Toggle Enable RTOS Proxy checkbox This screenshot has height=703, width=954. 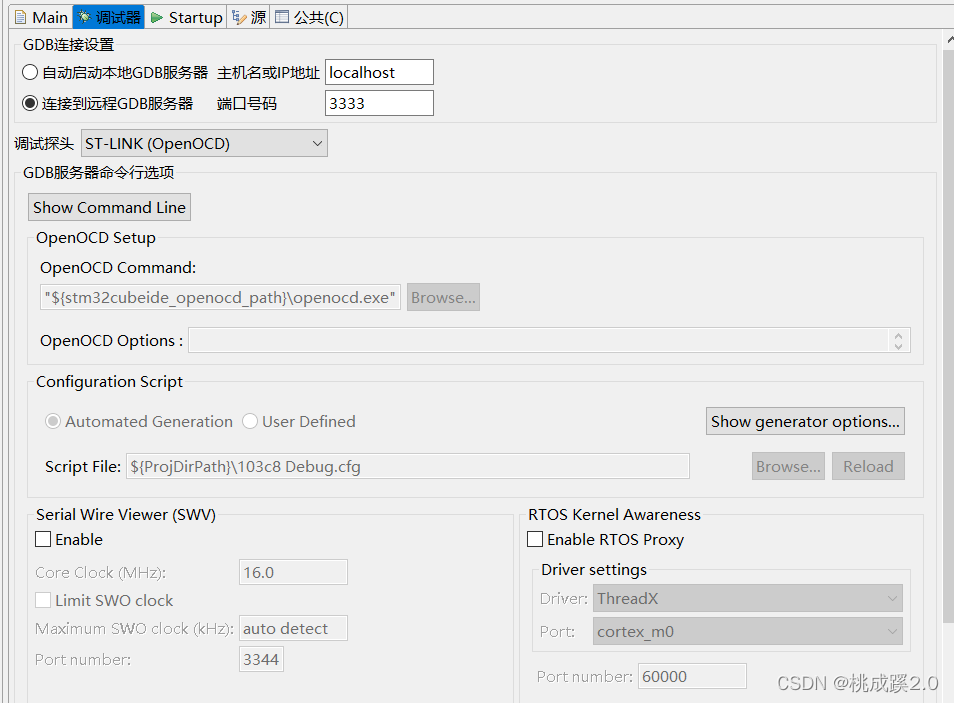(x=535, y=539)
